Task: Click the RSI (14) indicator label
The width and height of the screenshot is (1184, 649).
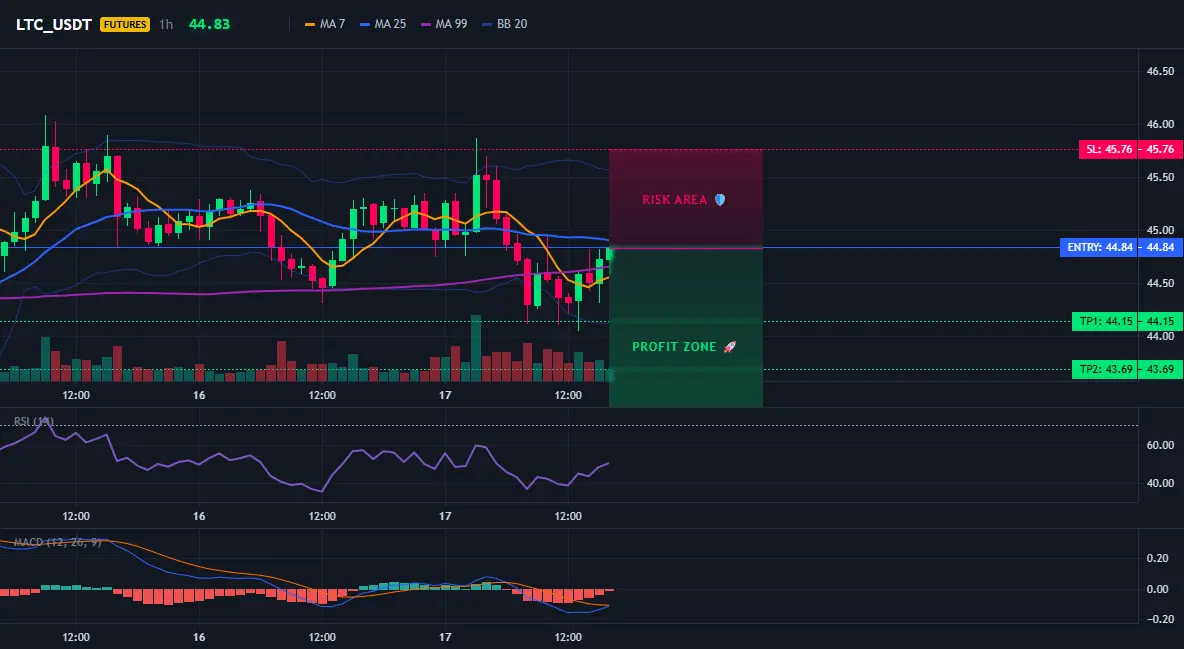Action: [33, 422]
